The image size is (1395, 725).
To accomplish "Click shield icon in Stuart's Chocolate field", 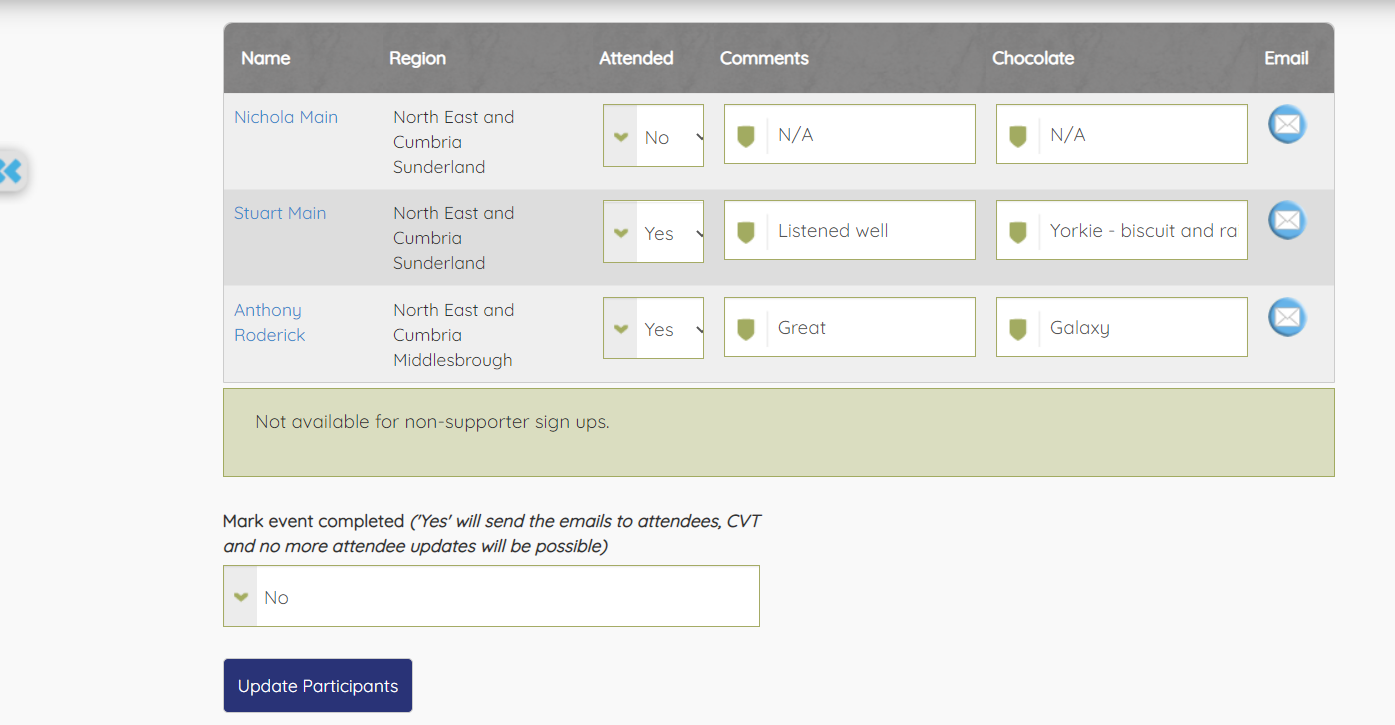I will tap(1018, 232).
